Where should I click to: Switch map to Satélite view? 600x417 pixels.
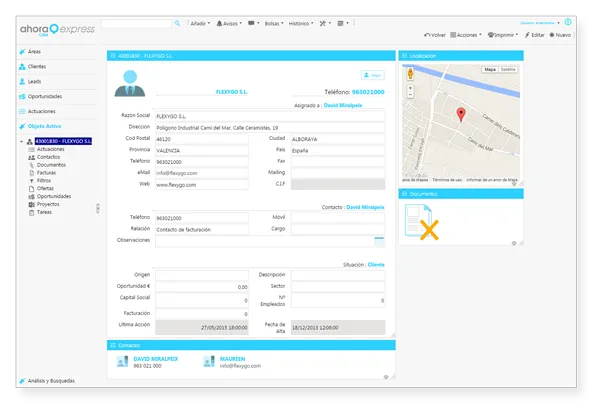coord(508,70)
